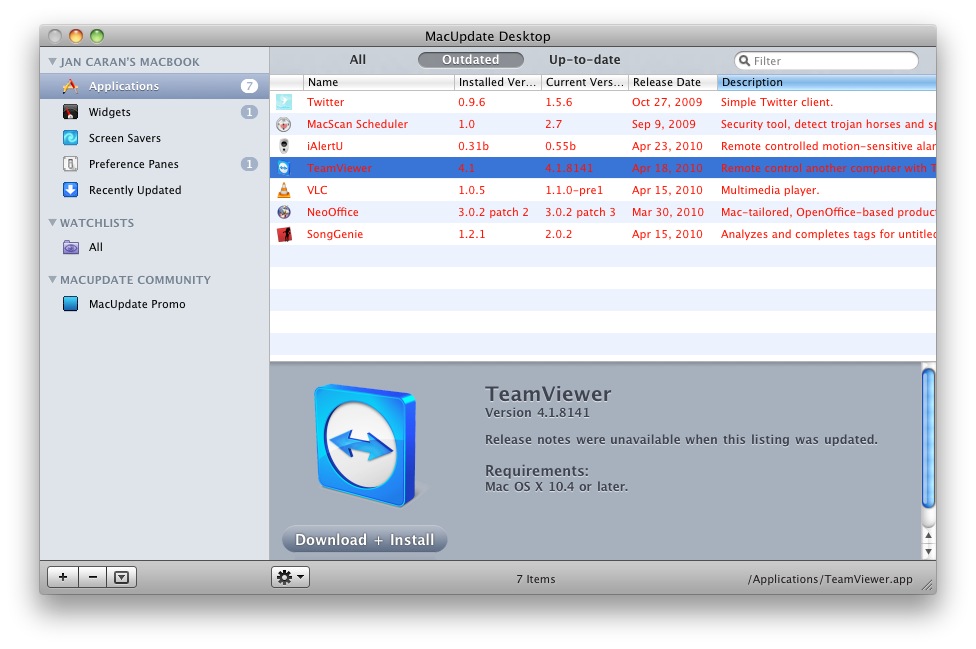This screenshot has width=976, height=649.
Task: Sort by Installed Version column header
Action: click(x=498, y=82)
